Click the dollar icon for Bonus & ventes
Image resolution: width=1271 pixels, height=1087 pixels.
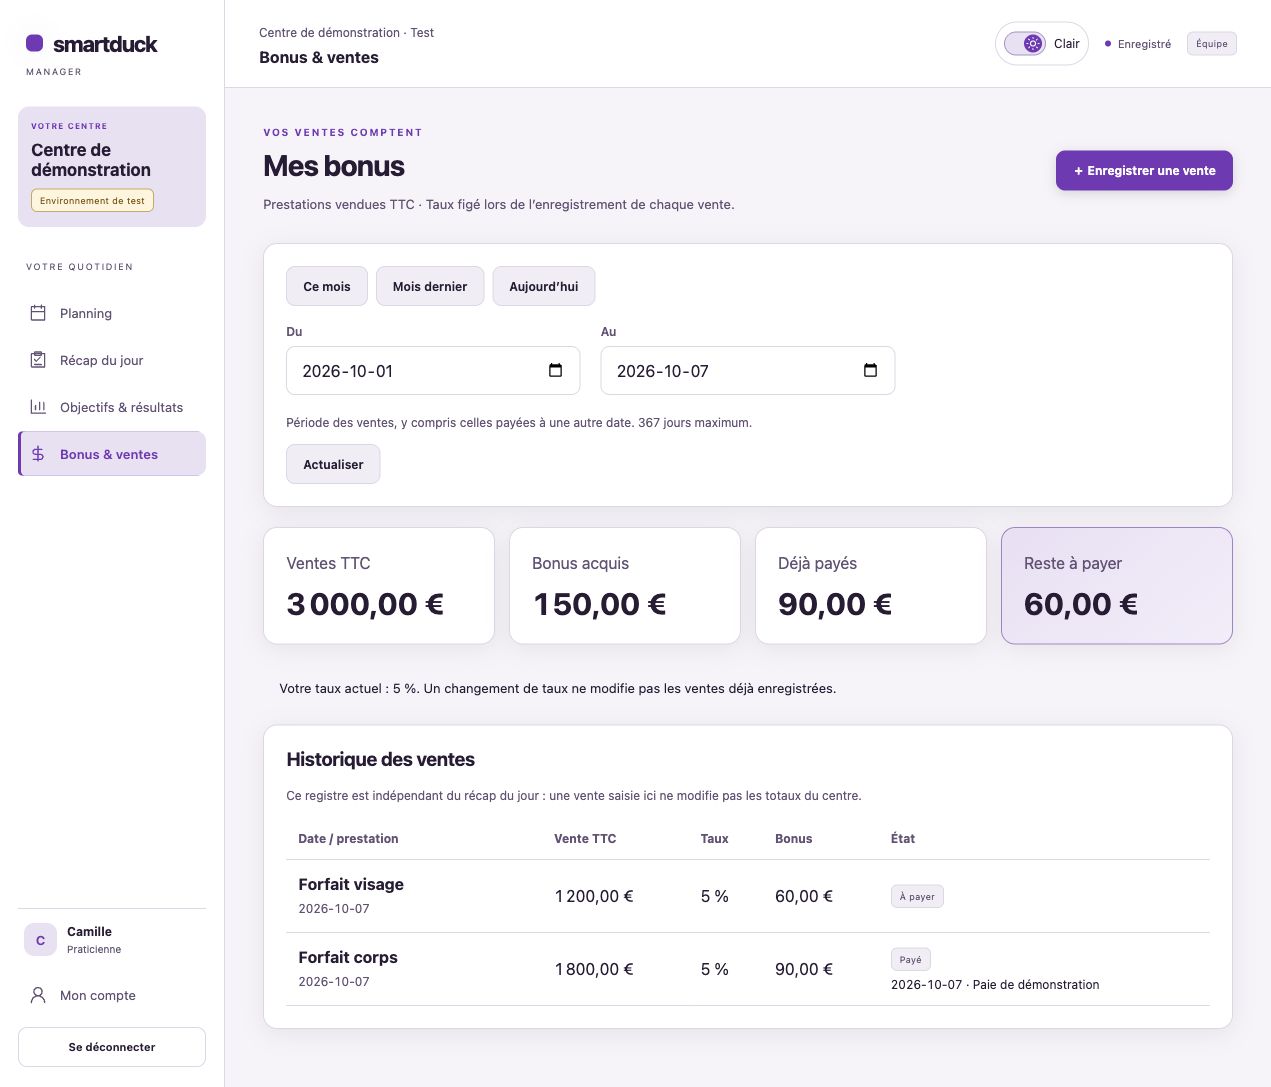click(x=38, y=454)
